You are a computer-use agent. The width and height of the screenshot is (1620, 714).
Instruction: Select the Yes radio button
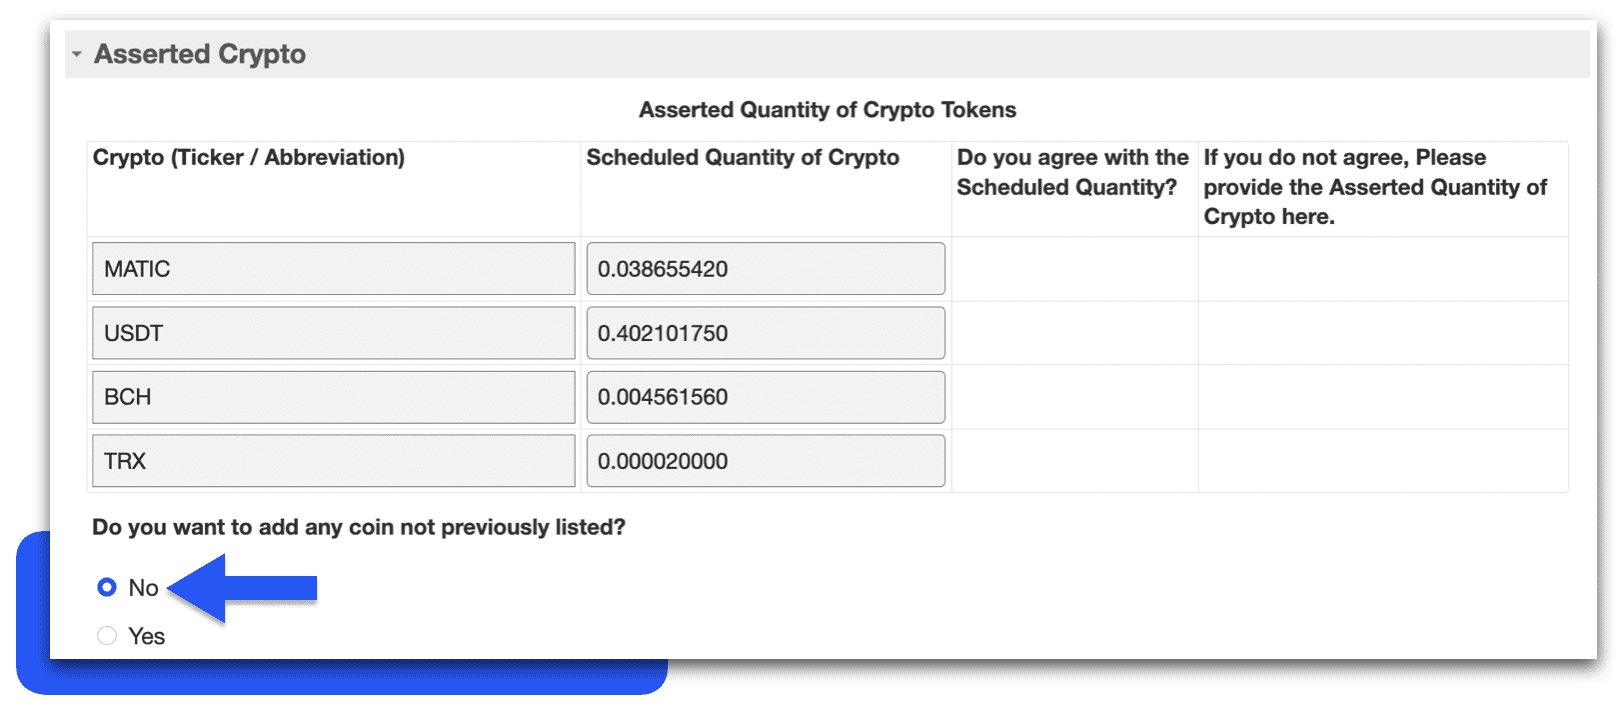pyautogui.click(x=107, y=636)
